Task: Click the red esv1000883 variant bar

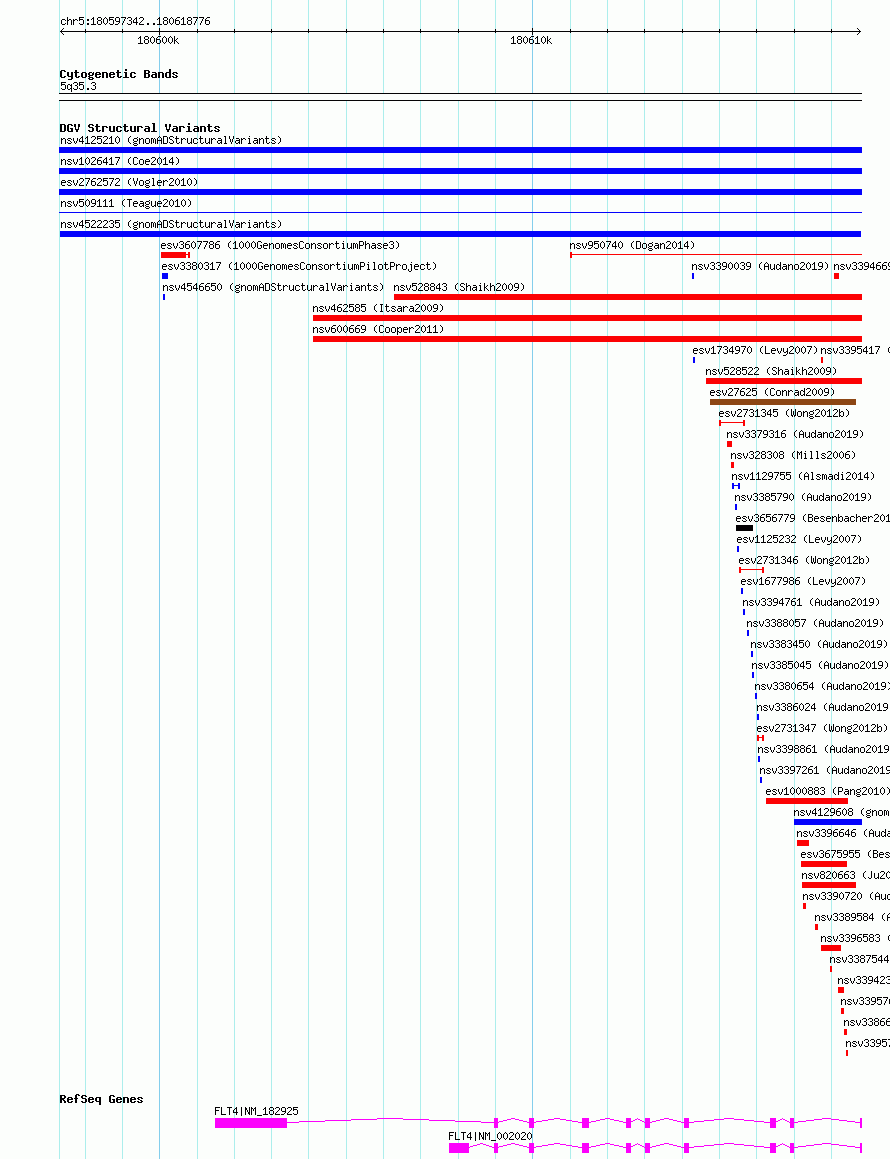Action: 806,801
